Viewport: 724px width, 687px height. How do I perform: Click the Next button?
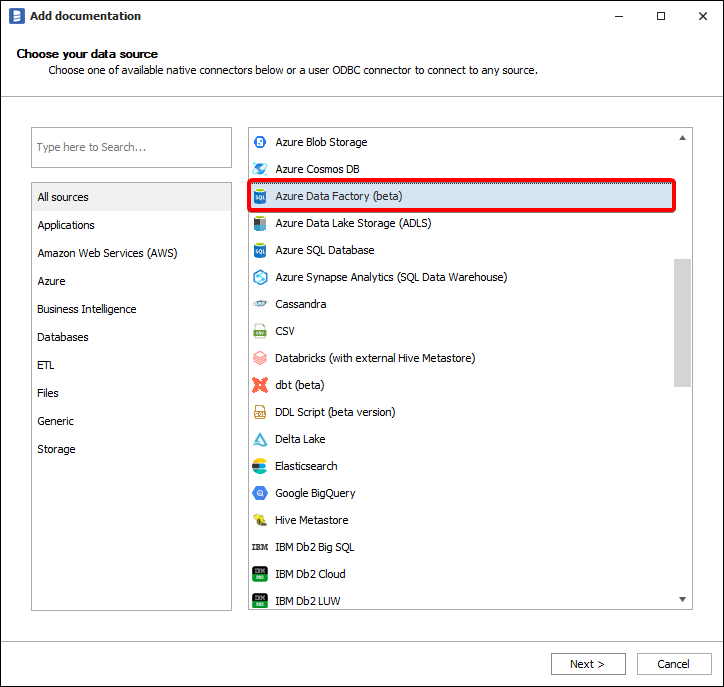588,664
